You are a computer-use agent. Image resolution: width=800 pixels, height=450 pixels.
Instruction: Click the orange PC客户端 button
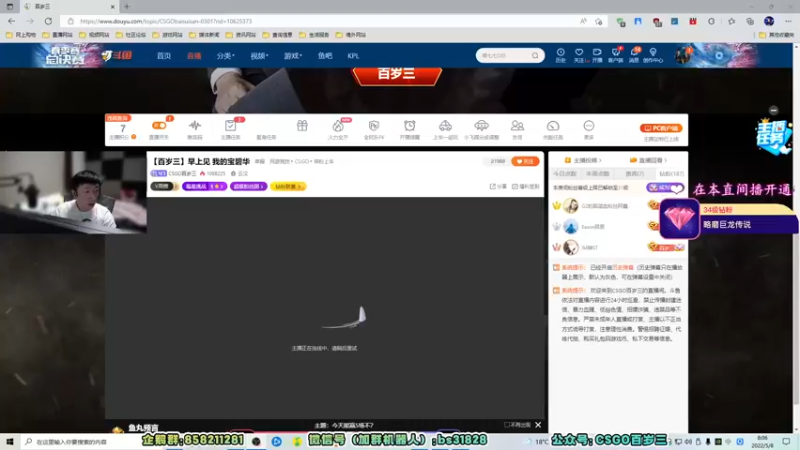(661, 128)
